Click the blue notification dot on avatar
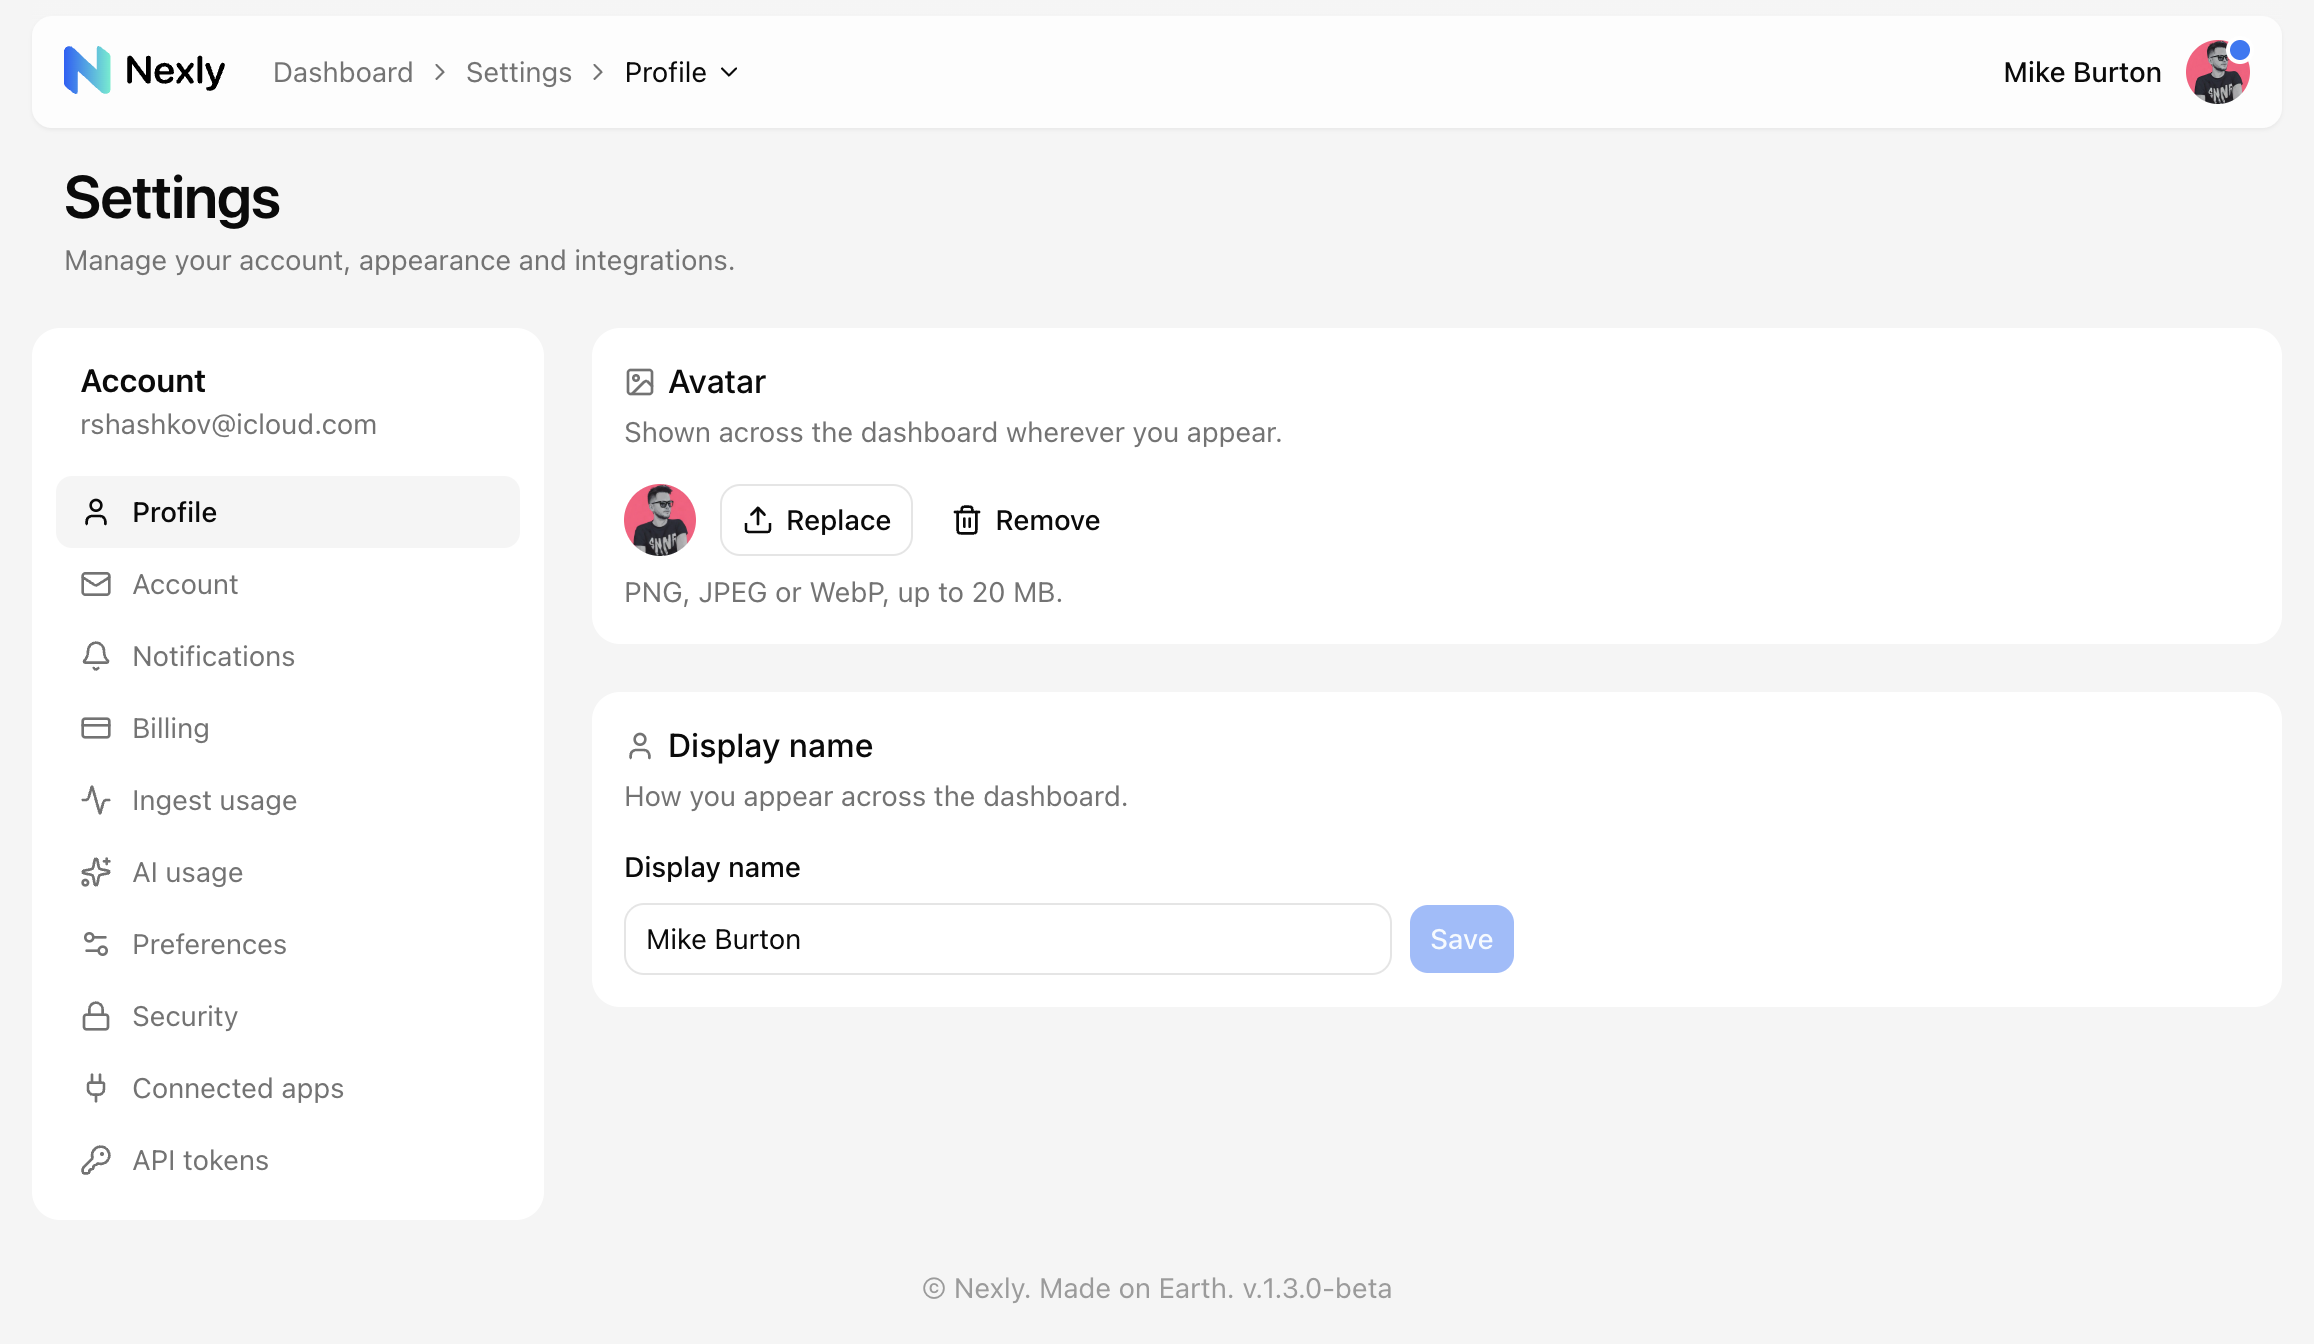The width and height of the screenshot is (2314, 1344). [x=2240, y=49]
